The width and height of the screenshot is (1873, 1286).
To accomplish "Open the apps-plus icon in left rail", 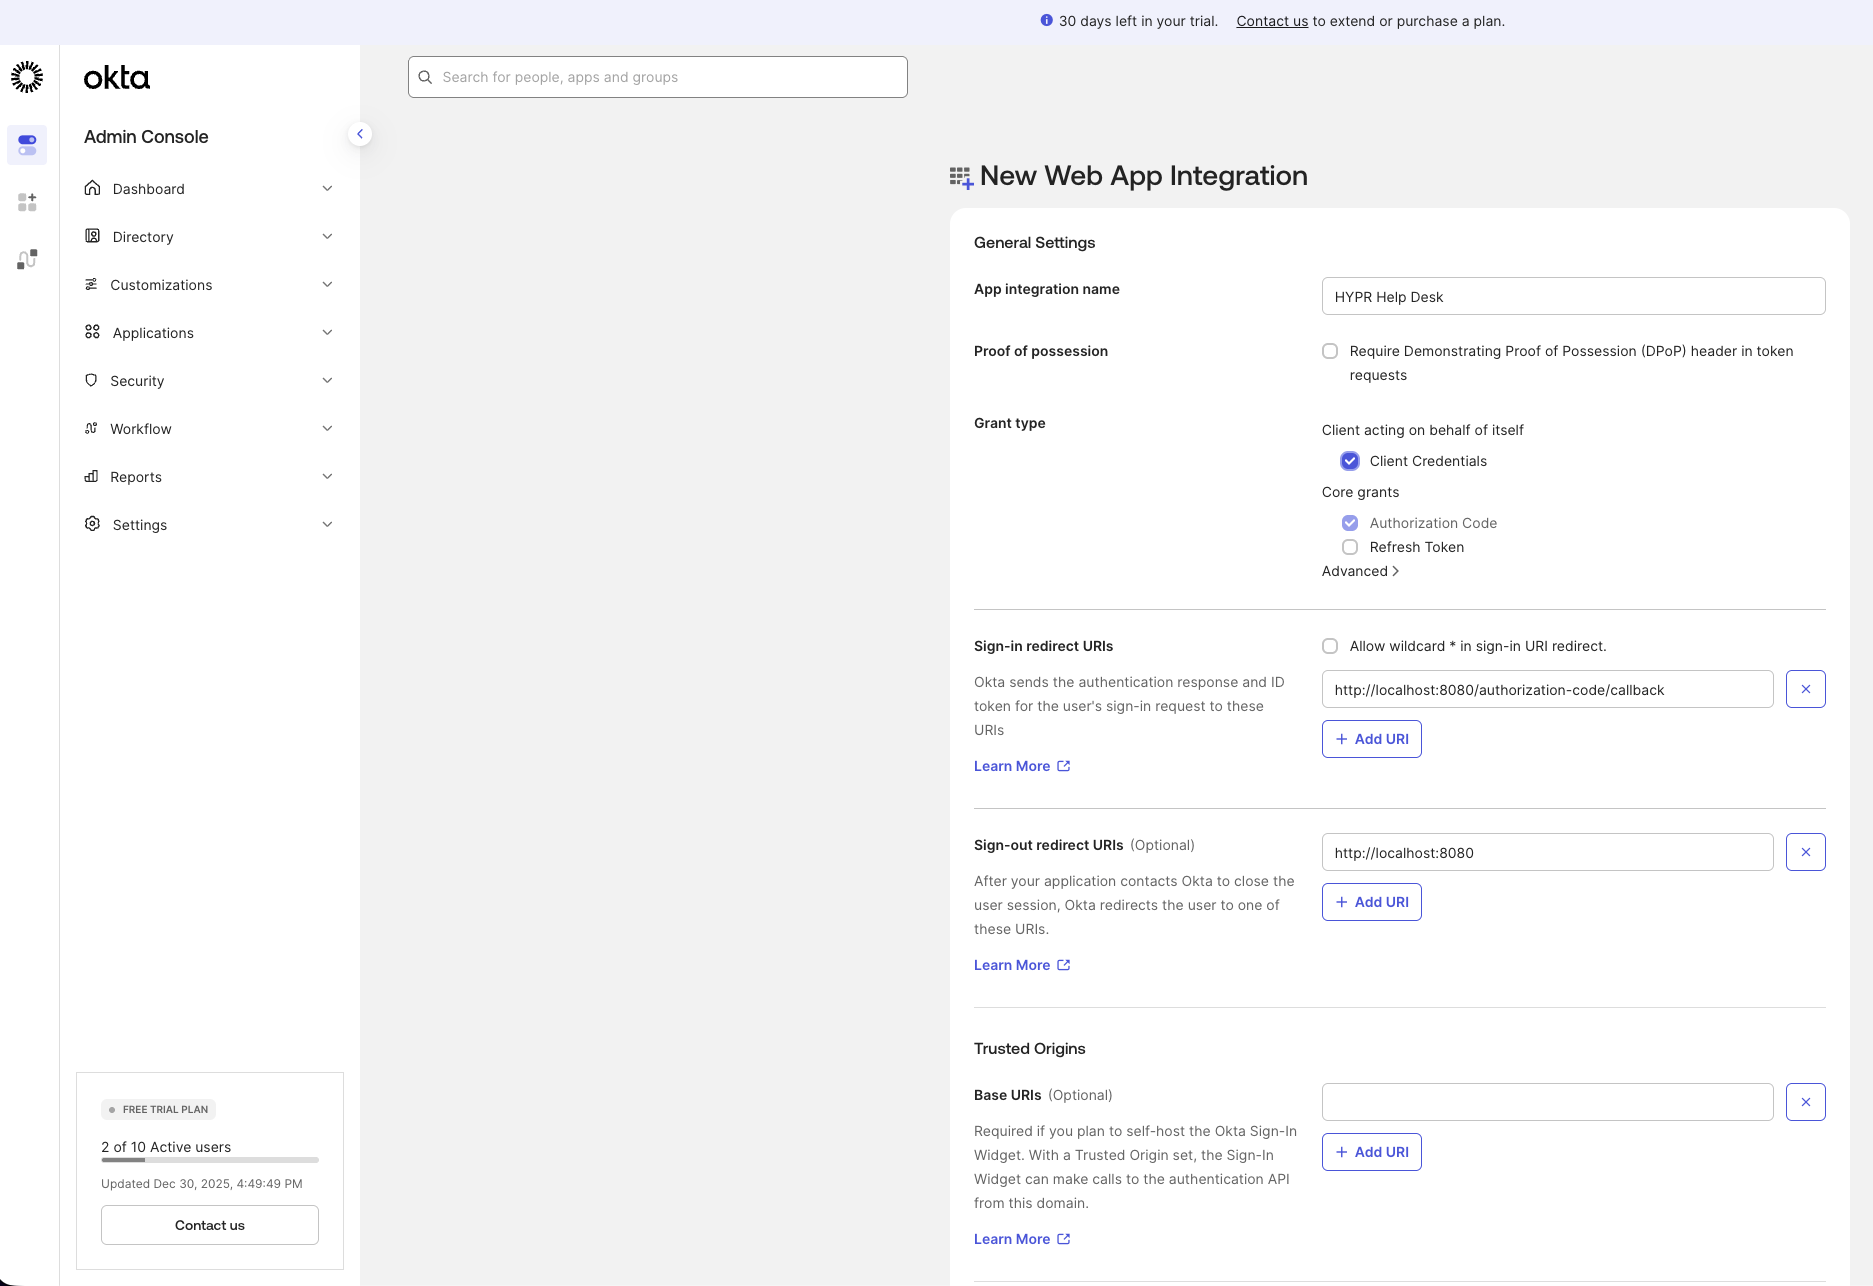I will 27,202.
